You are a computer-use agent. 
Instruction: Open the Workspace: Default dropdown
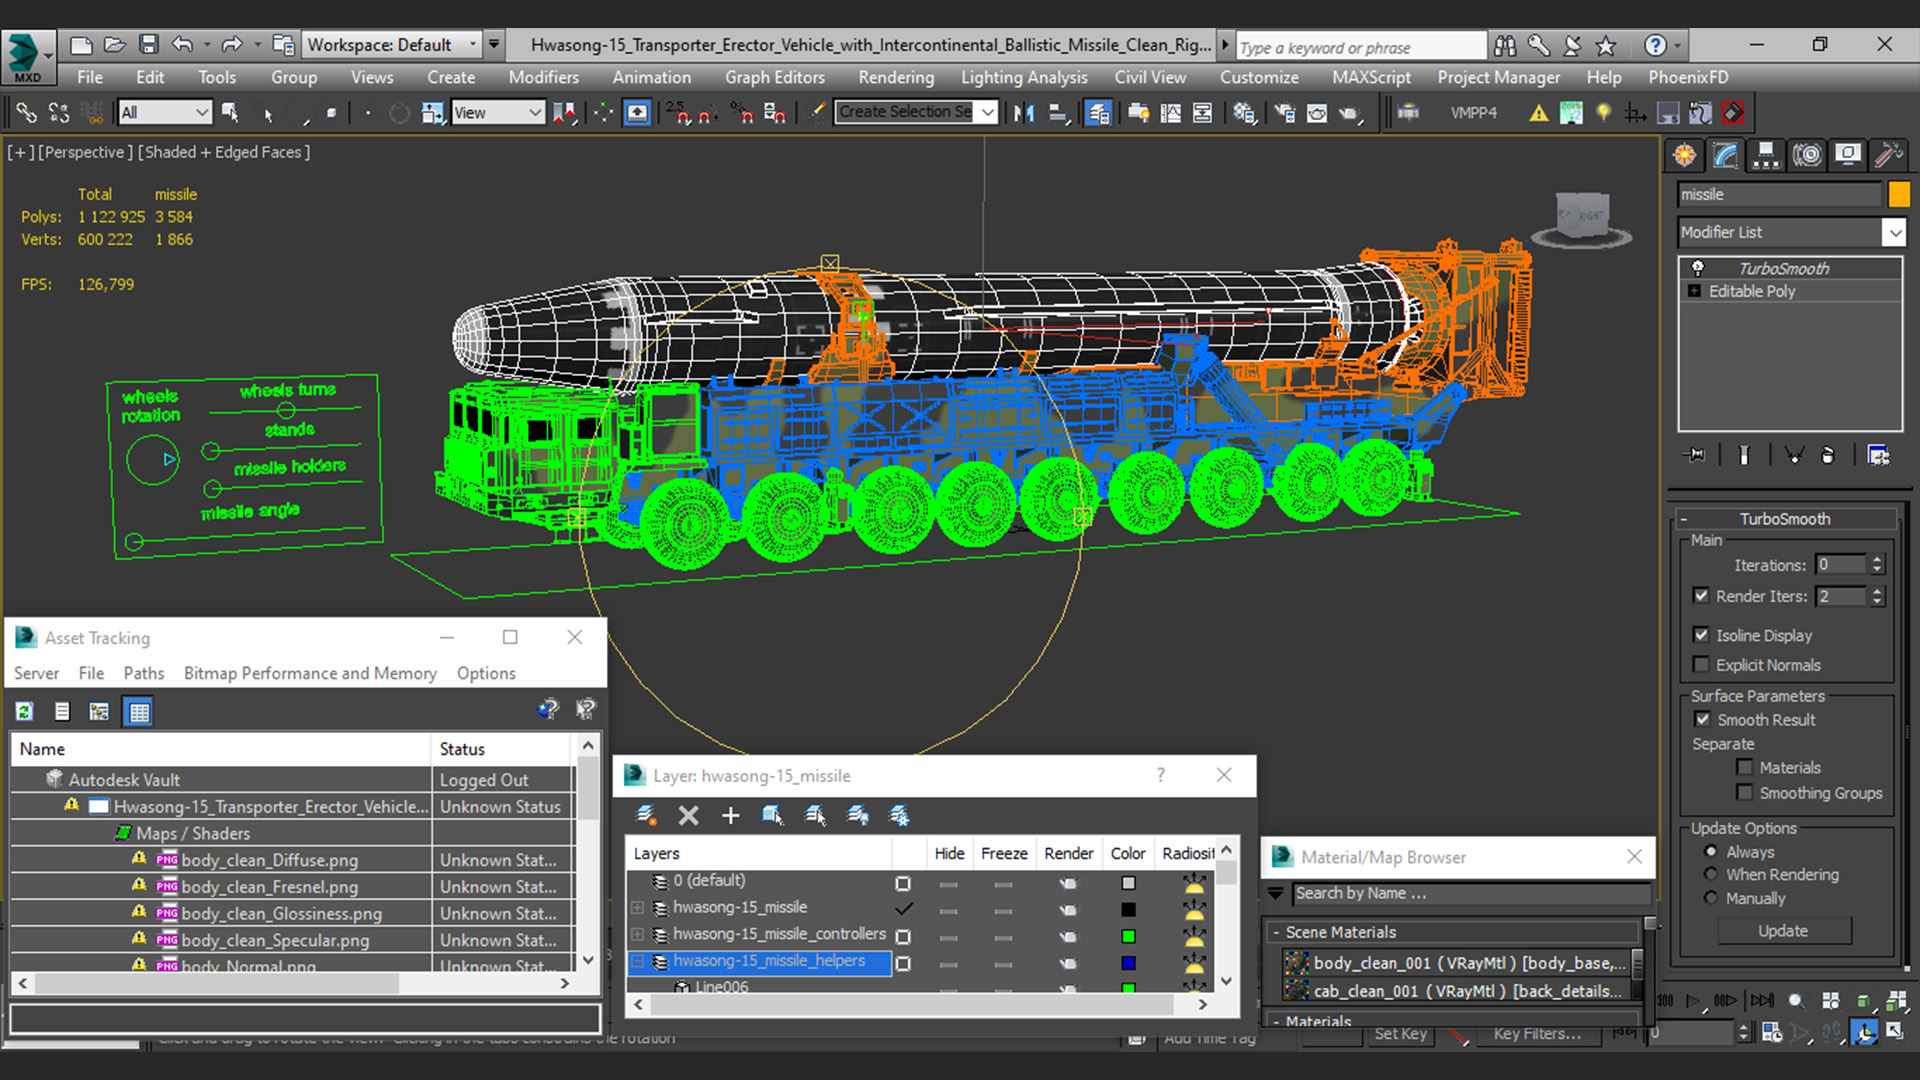tap(391, 45)
